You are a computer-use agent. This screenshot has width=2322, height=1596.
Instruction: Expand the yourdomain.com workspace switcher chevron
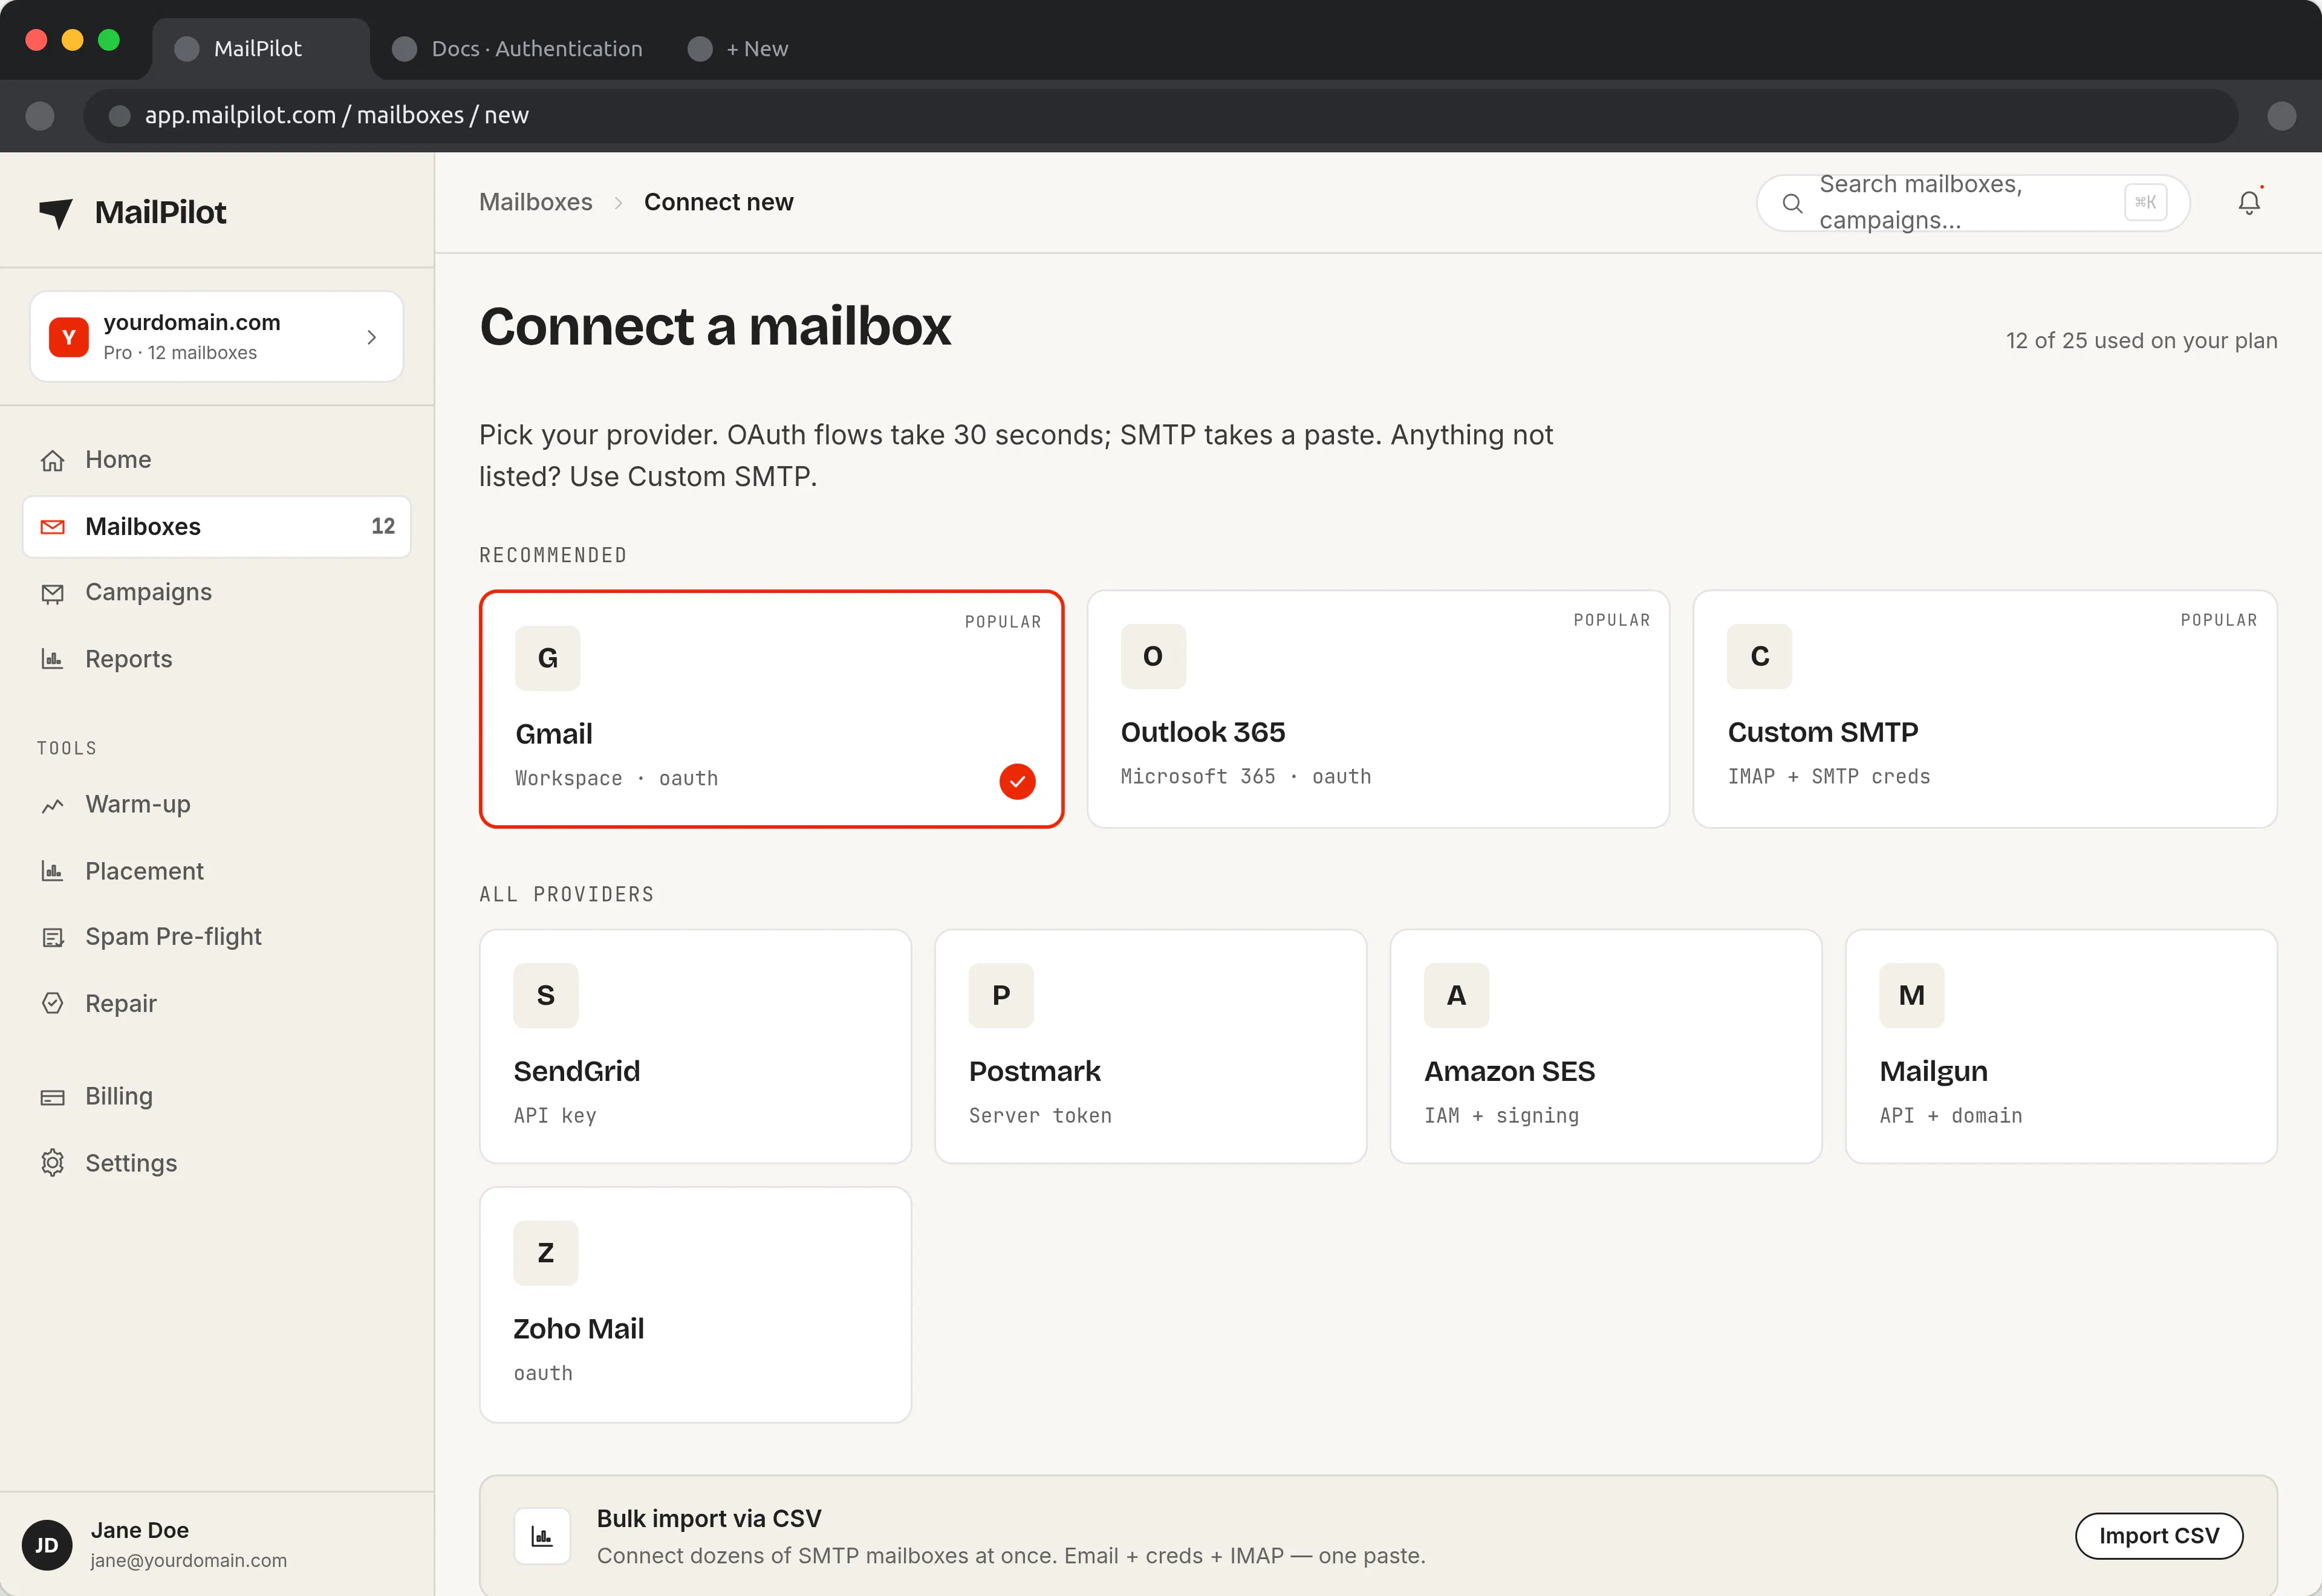pos(372,337)
